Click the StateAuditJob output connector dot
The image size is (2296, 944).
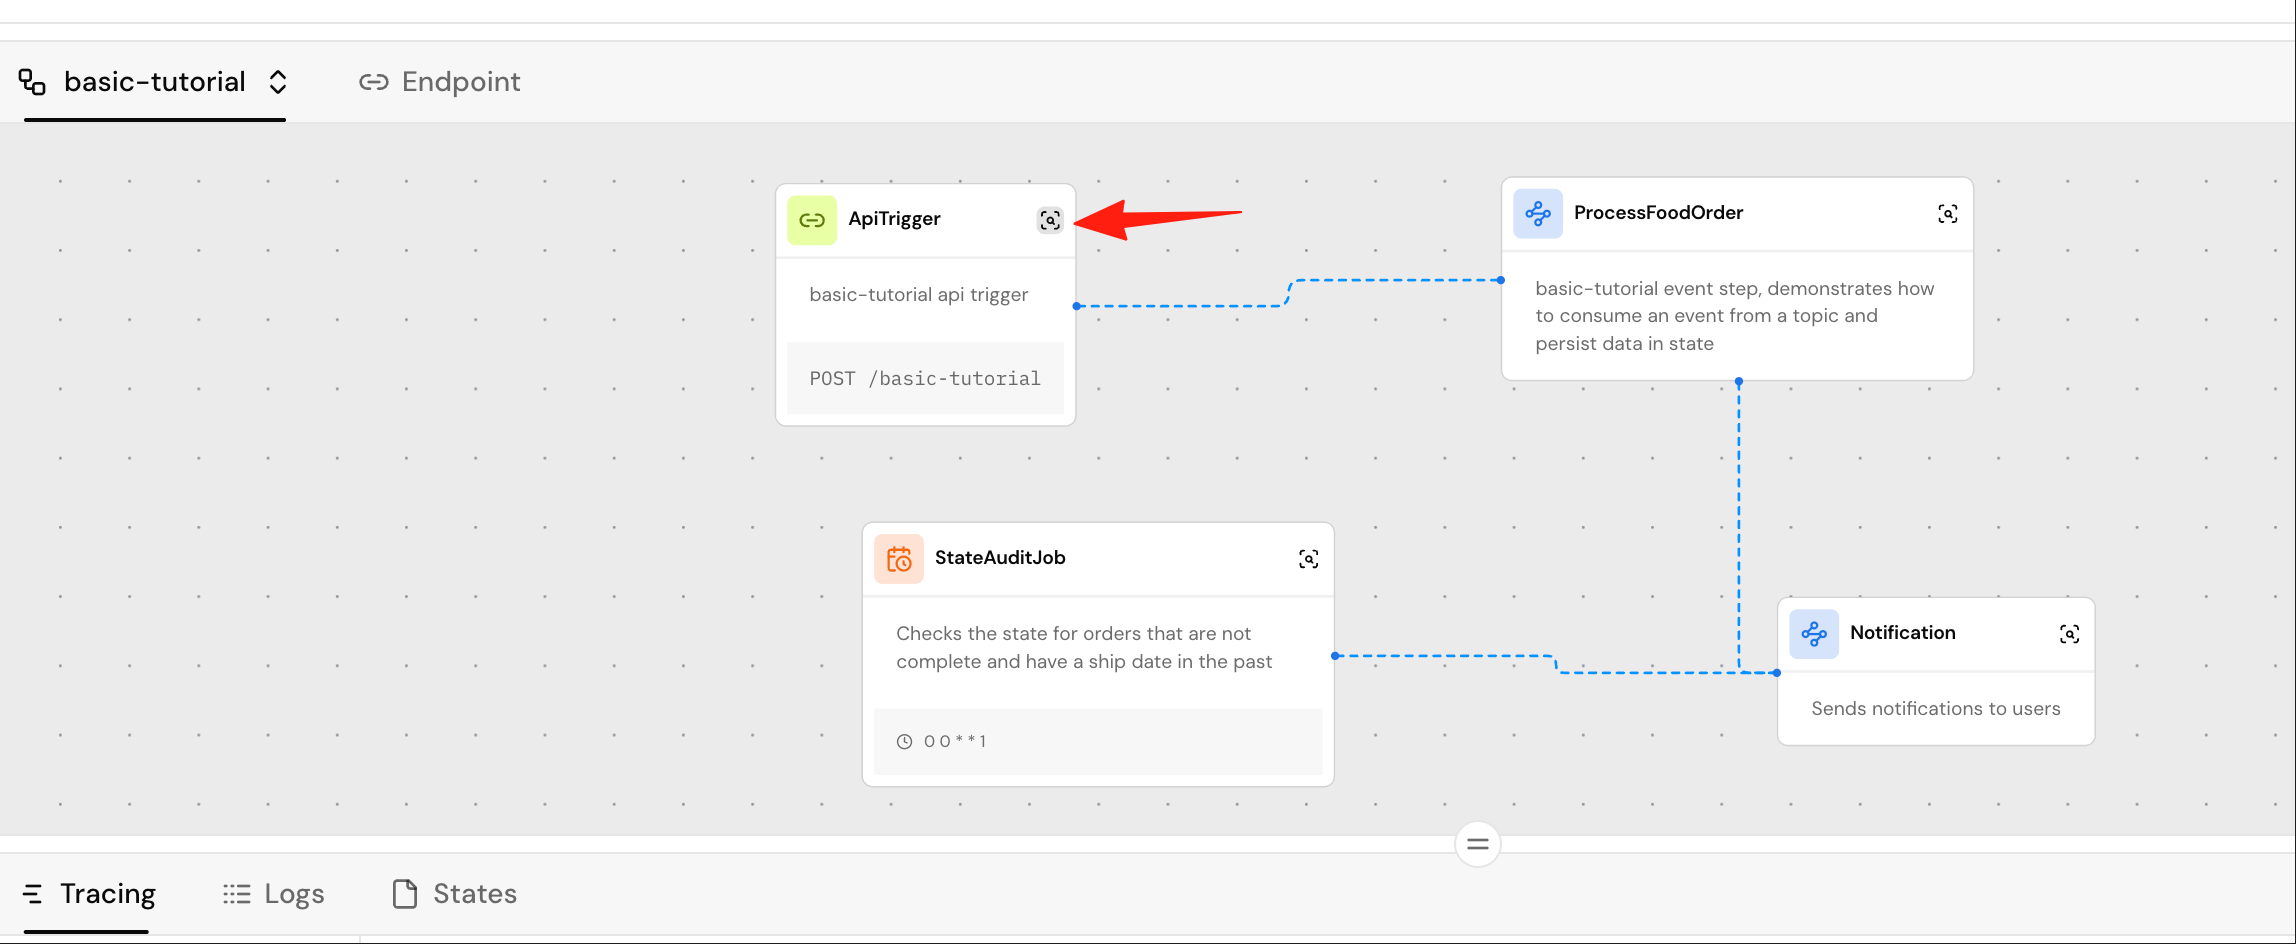(x=1335, y=656)
